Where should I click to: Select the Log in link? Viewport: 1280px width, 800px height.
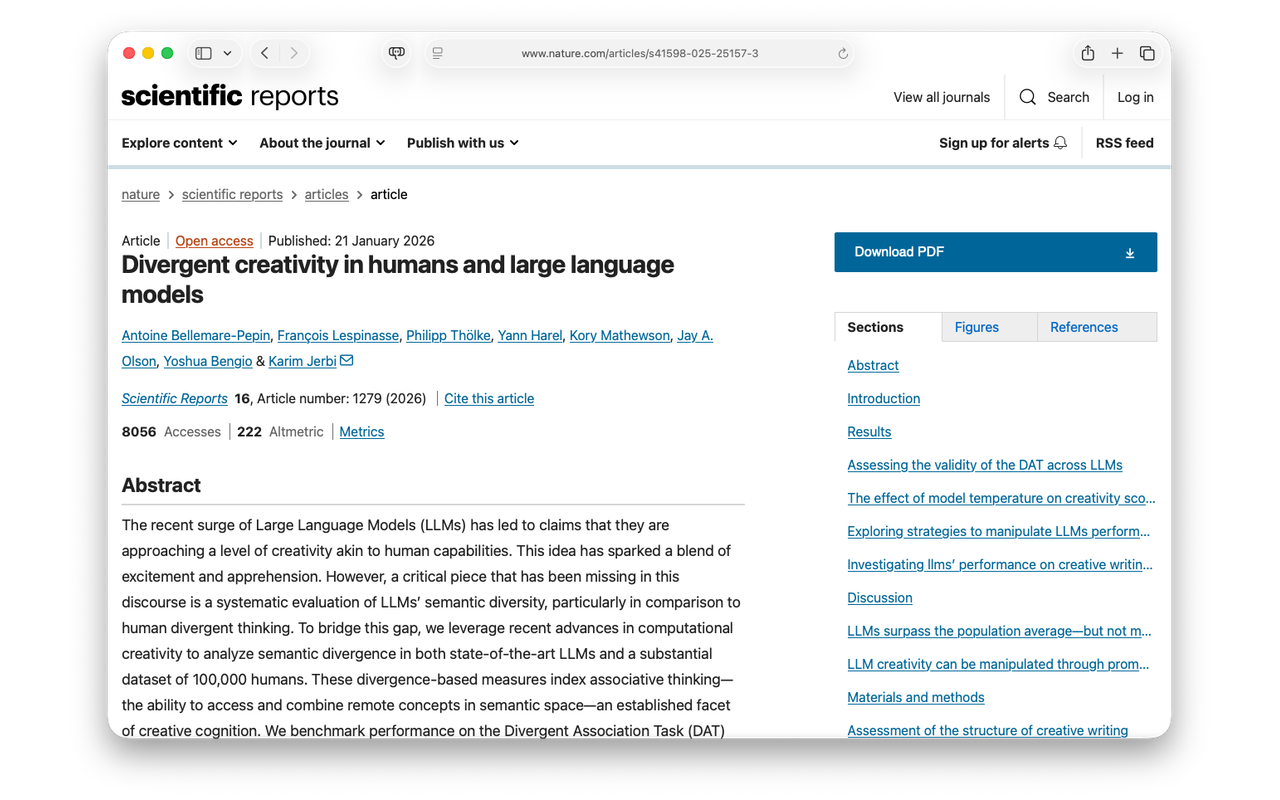click(x=1135, y=97)
